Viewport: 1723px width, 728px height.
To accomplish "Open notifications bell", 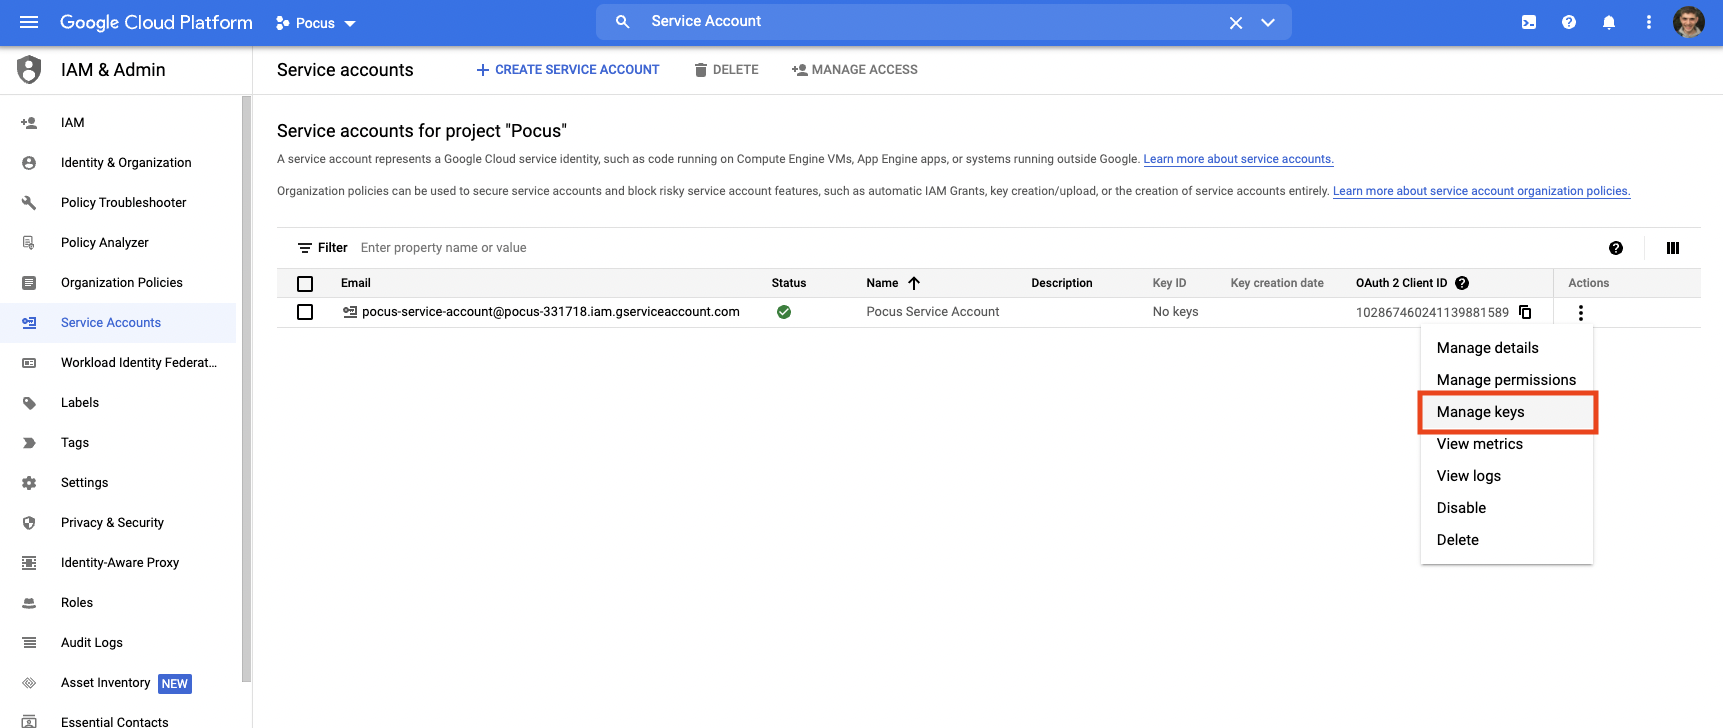I will (x=1609, y=22).
